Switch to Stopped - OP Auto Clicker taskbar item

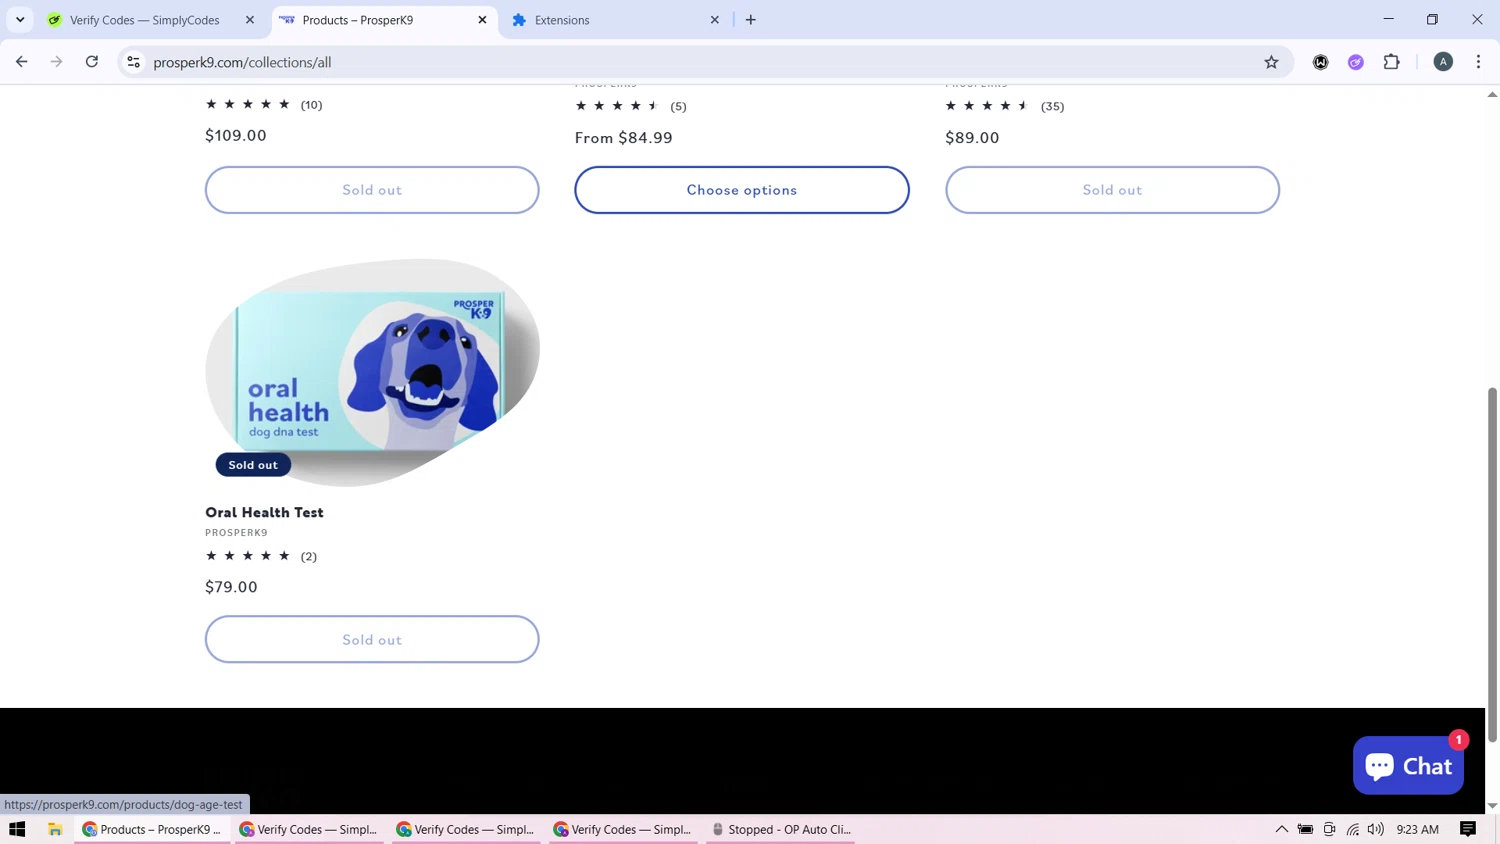click(x=781, y=829)
